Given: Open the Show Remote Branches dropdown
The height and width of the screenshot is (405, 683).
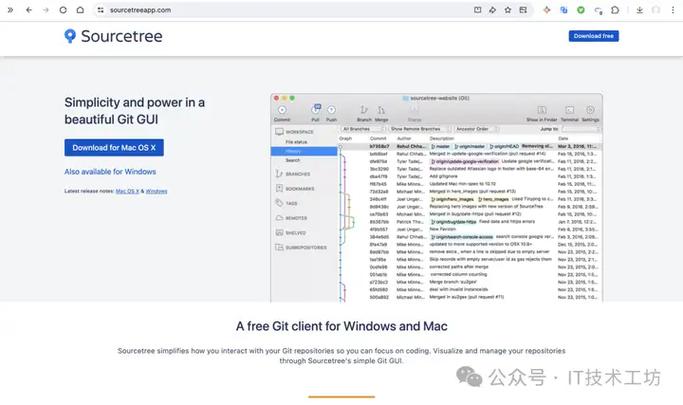Looking at the screenshot, I should coord(419,129).
